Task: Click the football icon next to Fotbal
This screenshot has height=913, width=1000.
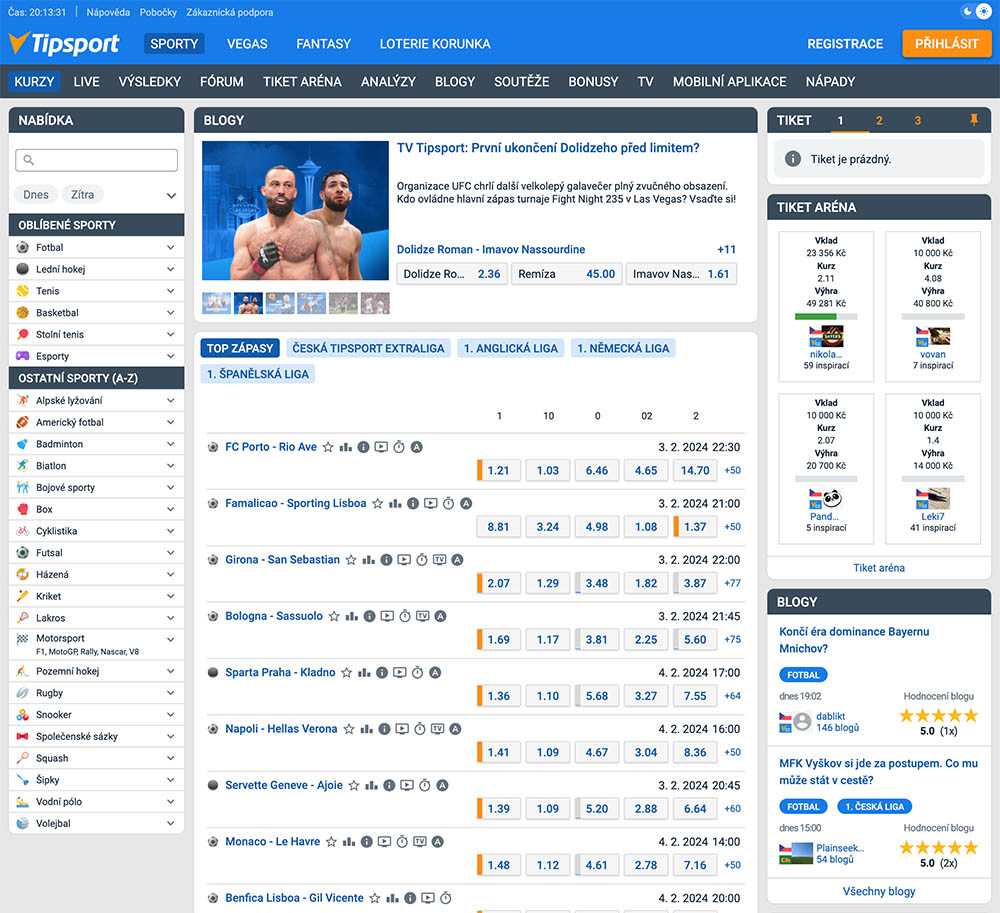Action: click(22, 247)
